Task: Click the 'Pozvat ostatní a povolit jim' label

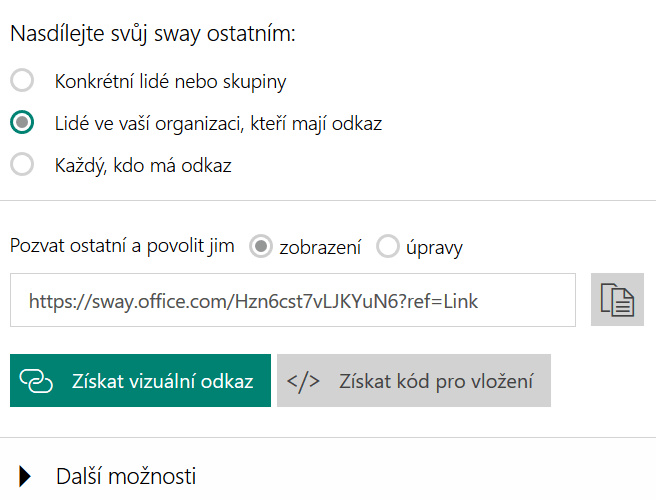Action: pyautogui.click(x=122, y=246)
